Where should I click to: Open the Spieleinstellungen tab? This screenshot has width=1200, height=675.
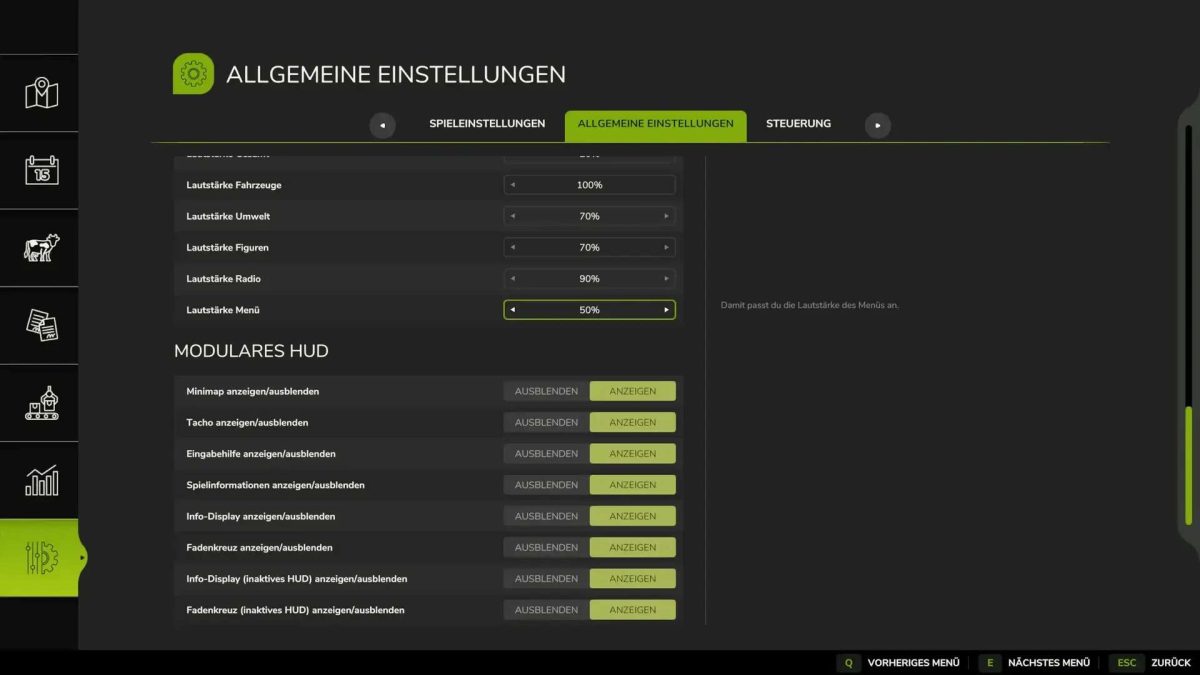coord(487,123)
